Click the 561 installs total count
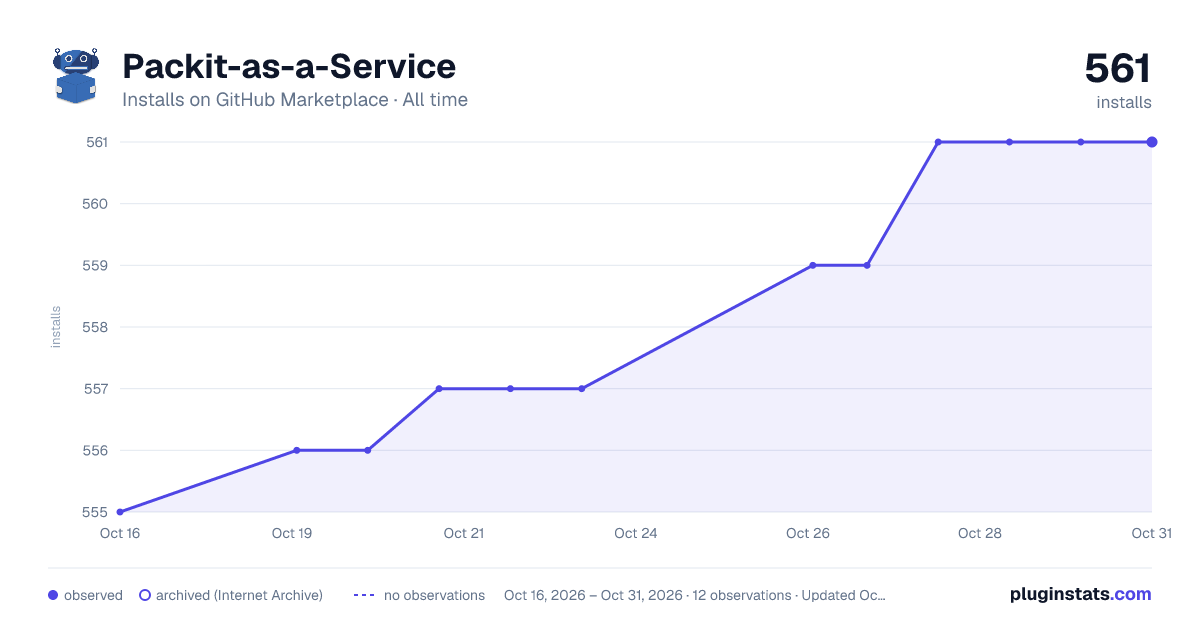This screenshot has height=630, width=1200. (x=1118, y=69)
